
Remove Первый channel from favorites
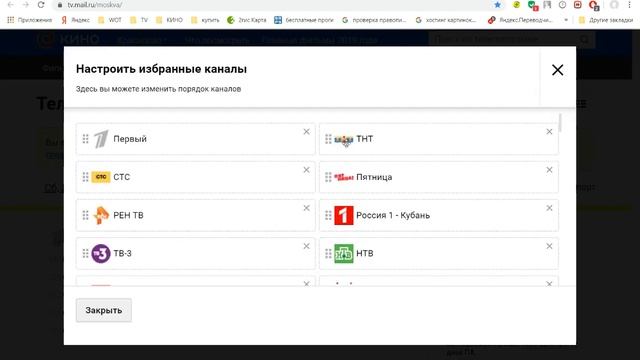[x=307, y=131]
